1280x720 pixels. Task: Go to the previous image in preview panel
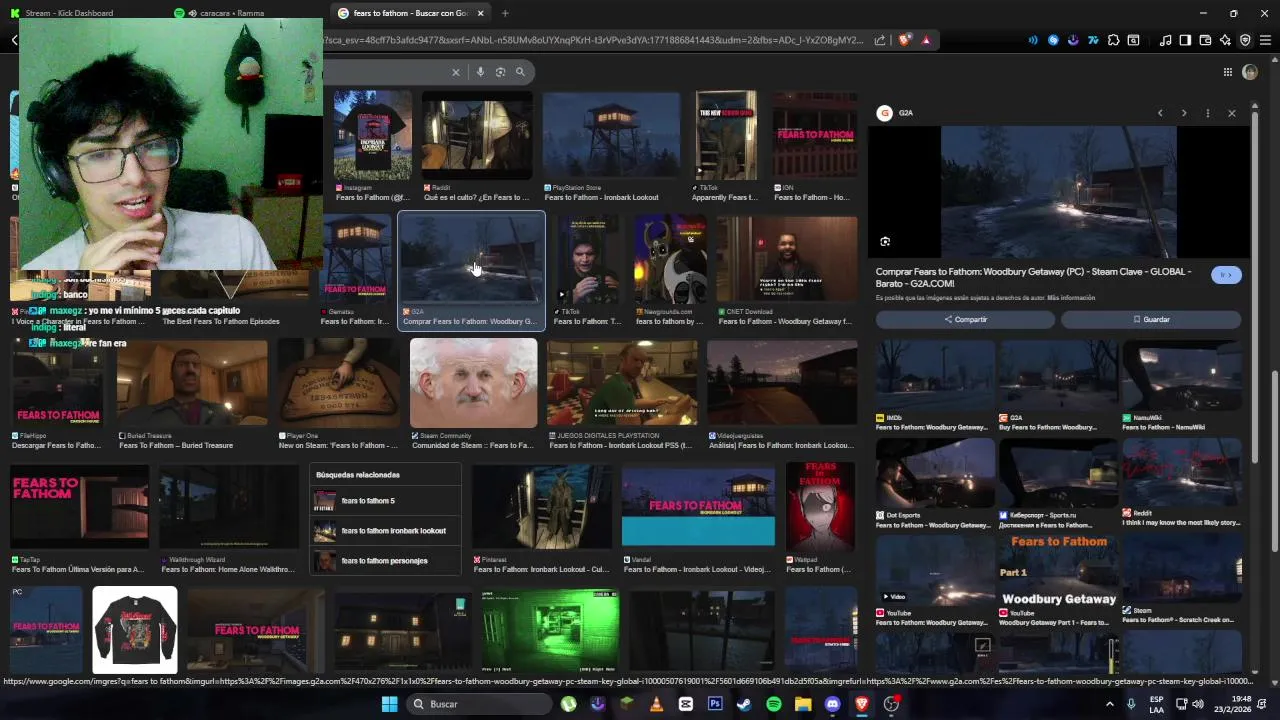[x=1160, y=113]
